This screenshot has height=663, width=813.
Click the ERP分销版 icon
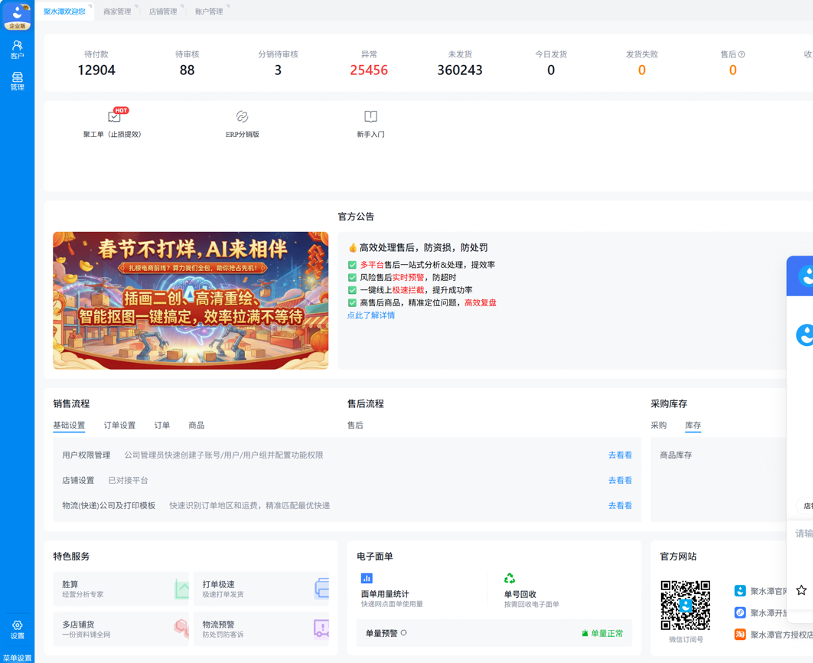pyautogui.click(x=242, y=117)
